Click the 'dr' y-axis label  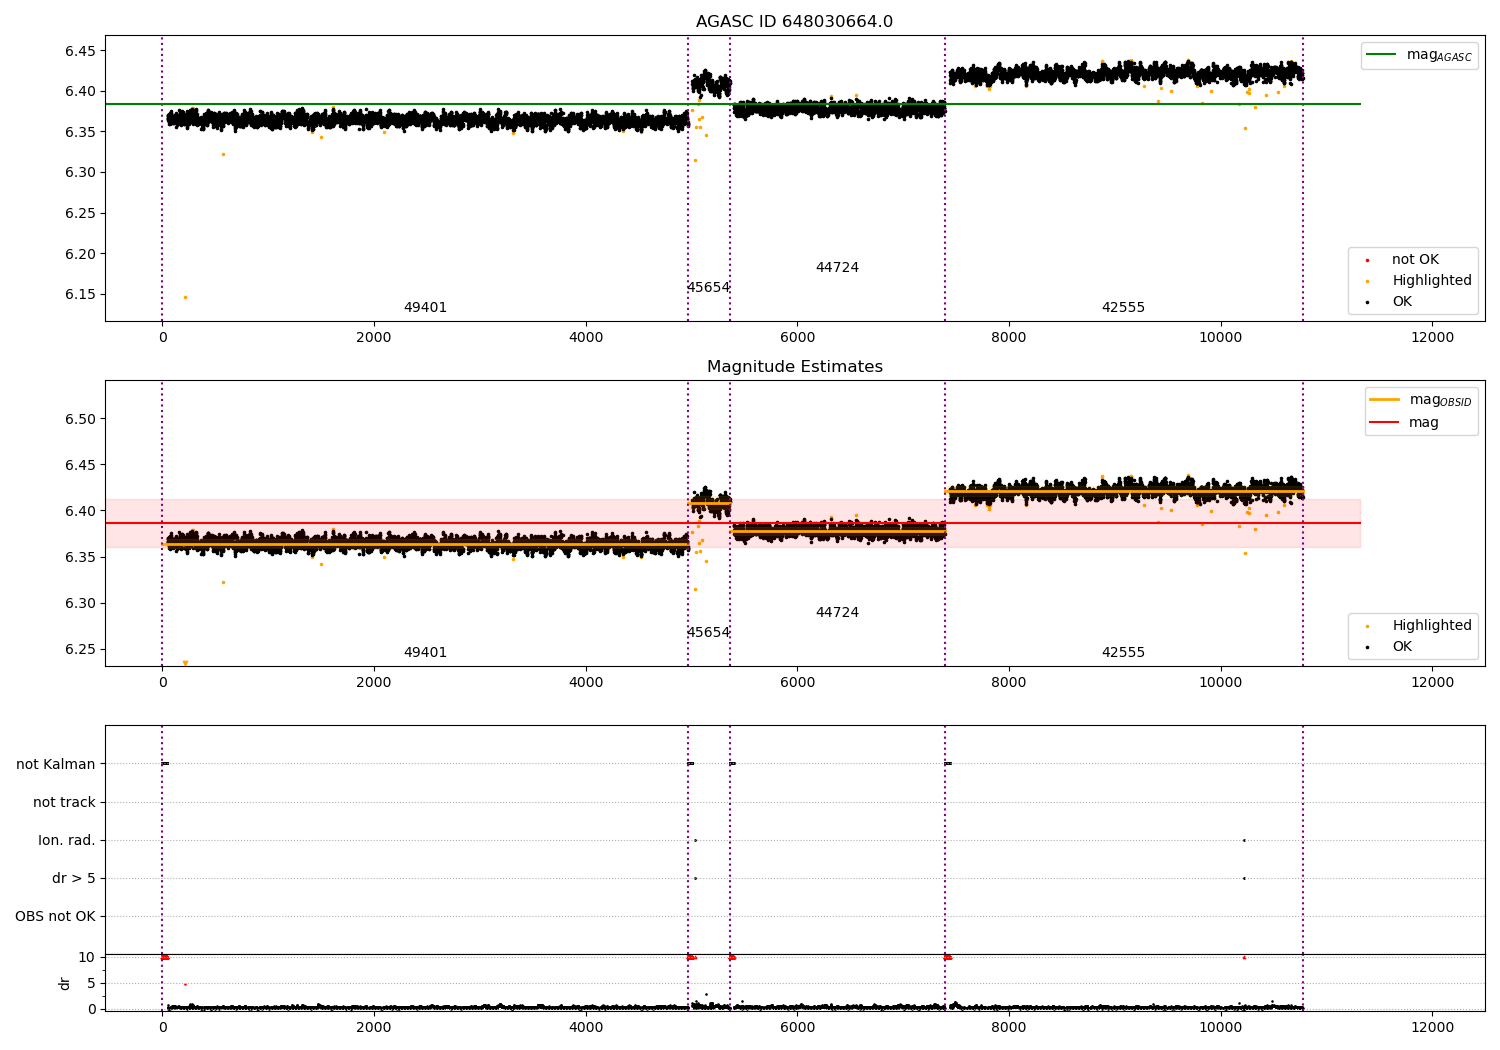coord(65,984)
